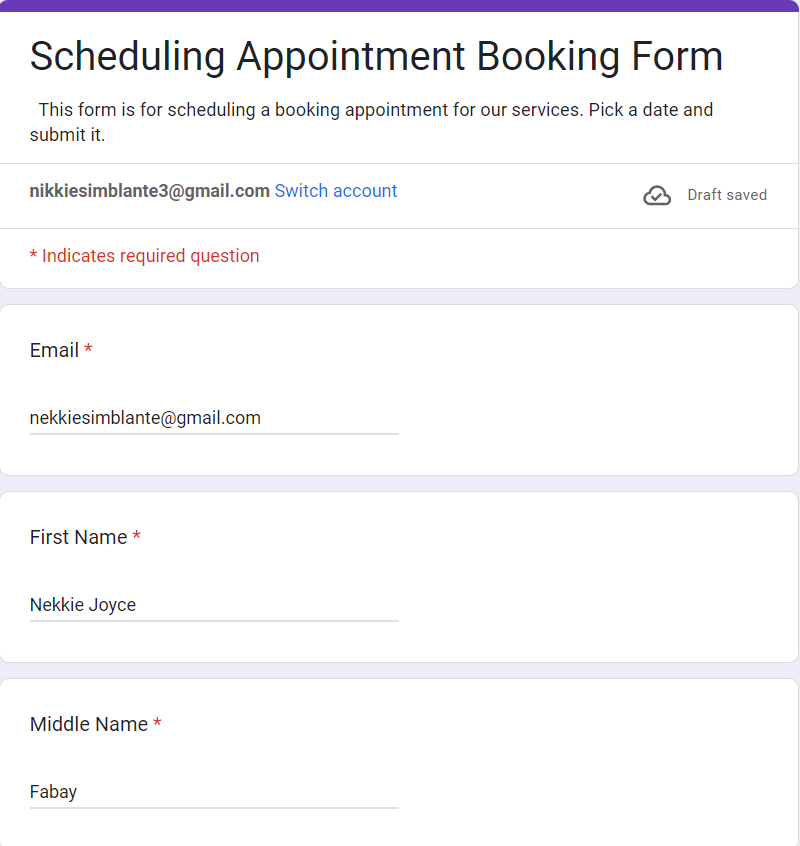This screenshot has width=800, height=846.
Task: Click the typed text nekkiesimblante@gmail.com
Action: pyautogui.click(x=145, y=418)
